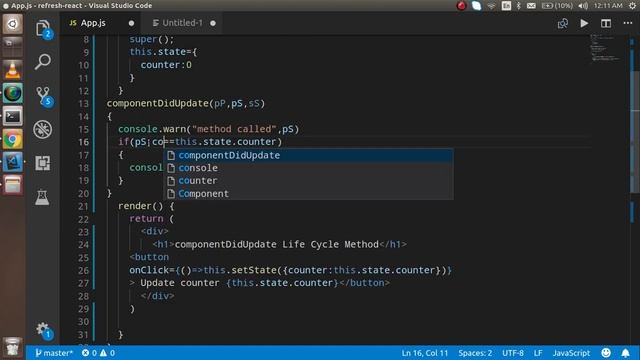Click the red recording icon in top panel
Screen dimensions: 640x360
(x=461, y=6)
